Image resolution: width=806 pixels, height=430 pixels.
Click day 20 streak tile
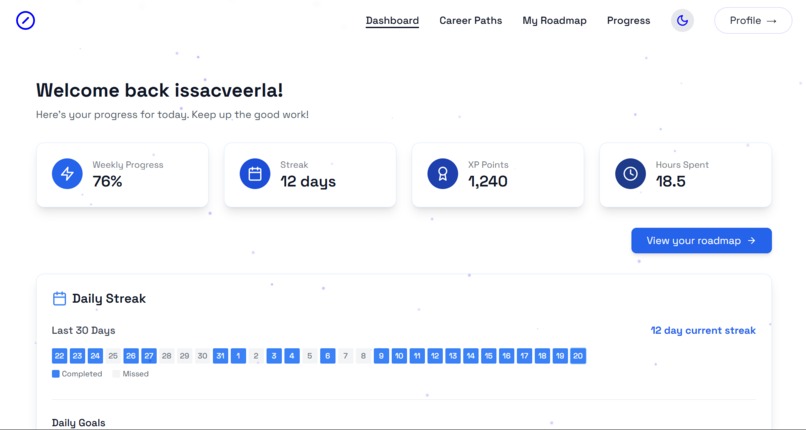coord(578,356)
